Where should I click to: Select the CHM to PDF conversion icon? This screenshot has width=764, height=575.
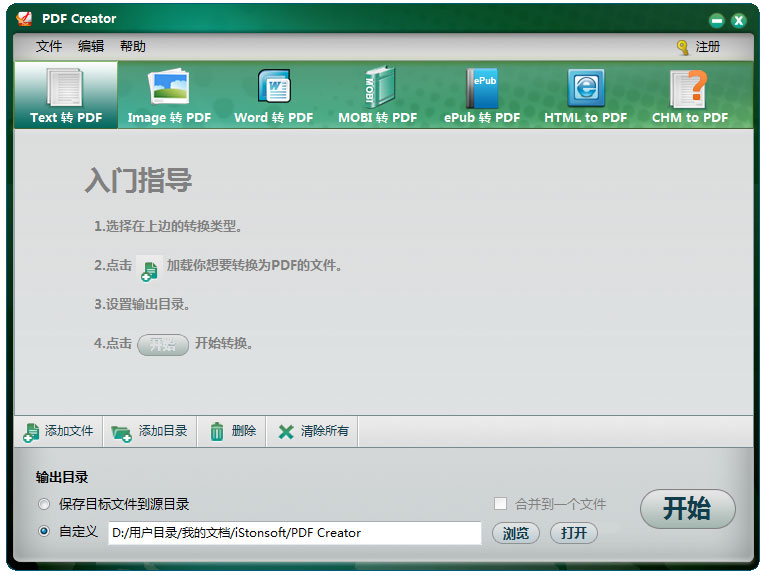coord(689,90)
